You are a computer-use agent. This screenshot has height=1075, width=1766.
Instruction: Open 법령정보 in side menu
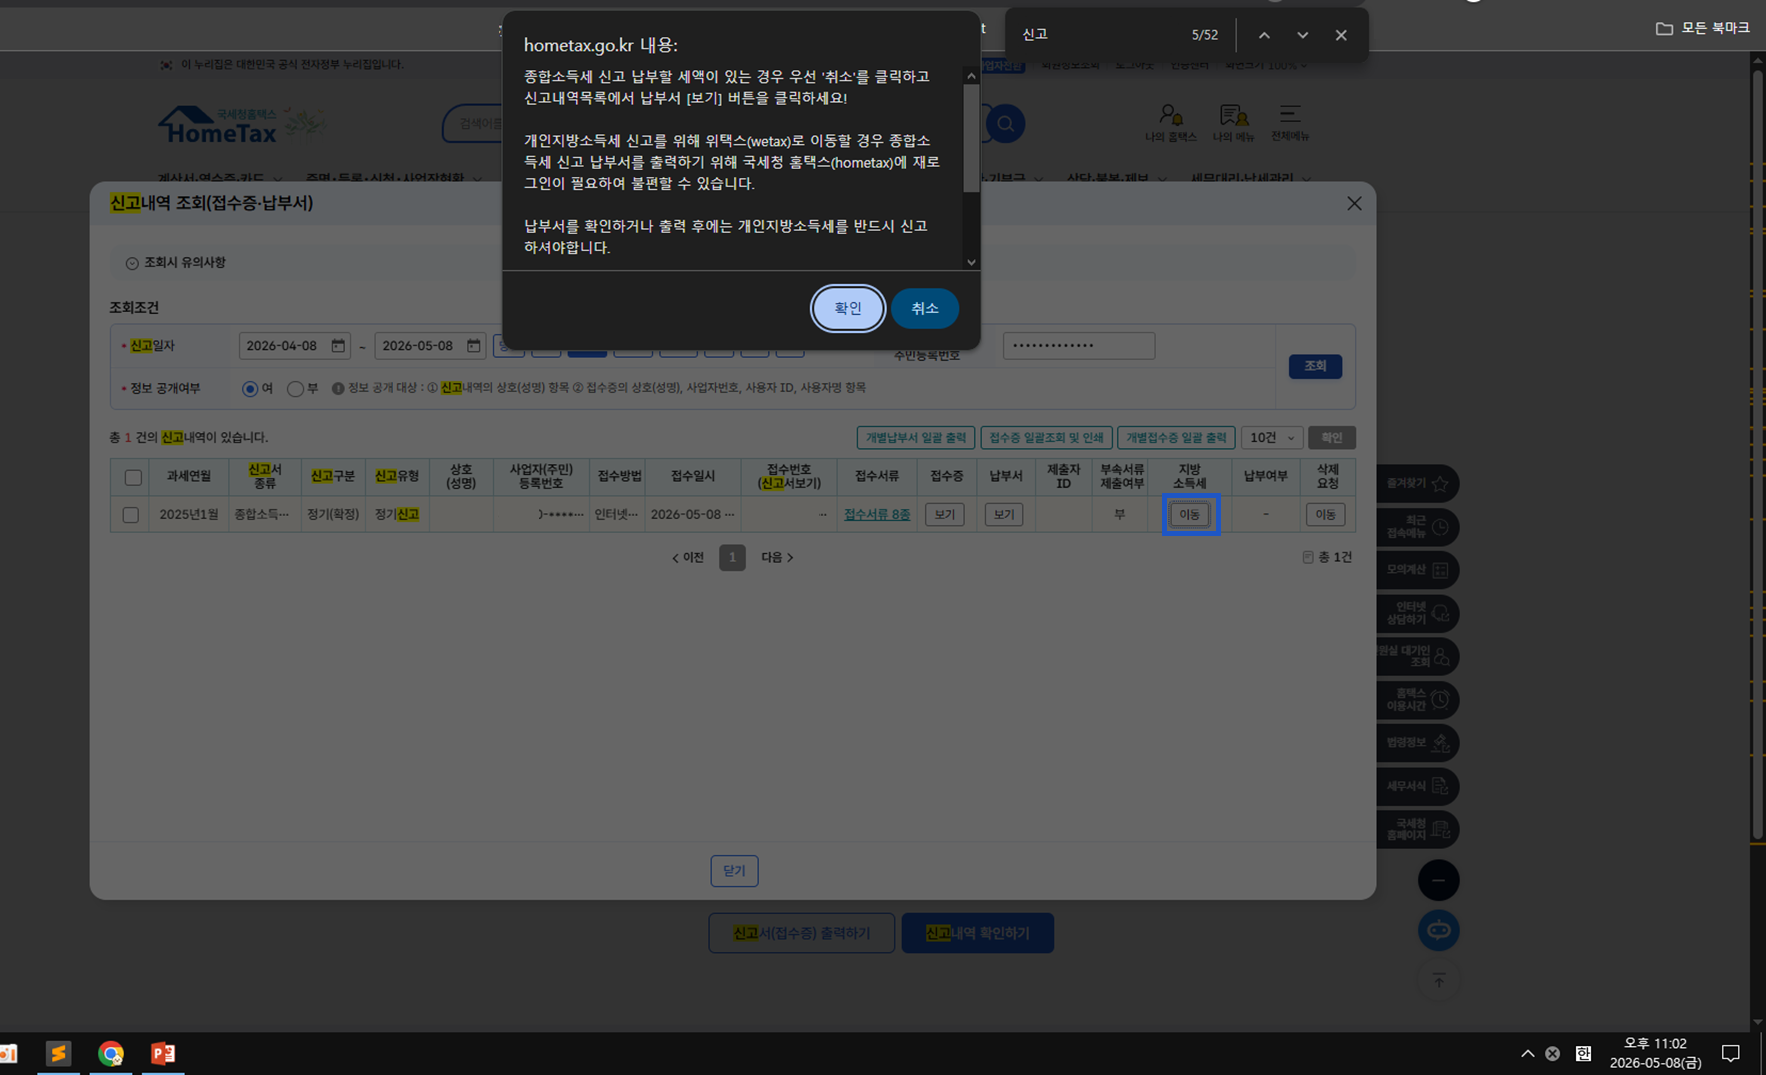point(1417,743)
